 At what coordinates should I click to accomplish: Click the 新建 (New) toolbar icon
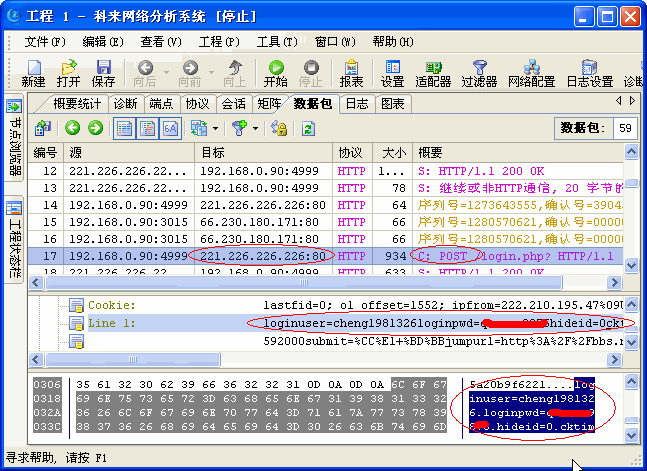[x=33, y=73]
